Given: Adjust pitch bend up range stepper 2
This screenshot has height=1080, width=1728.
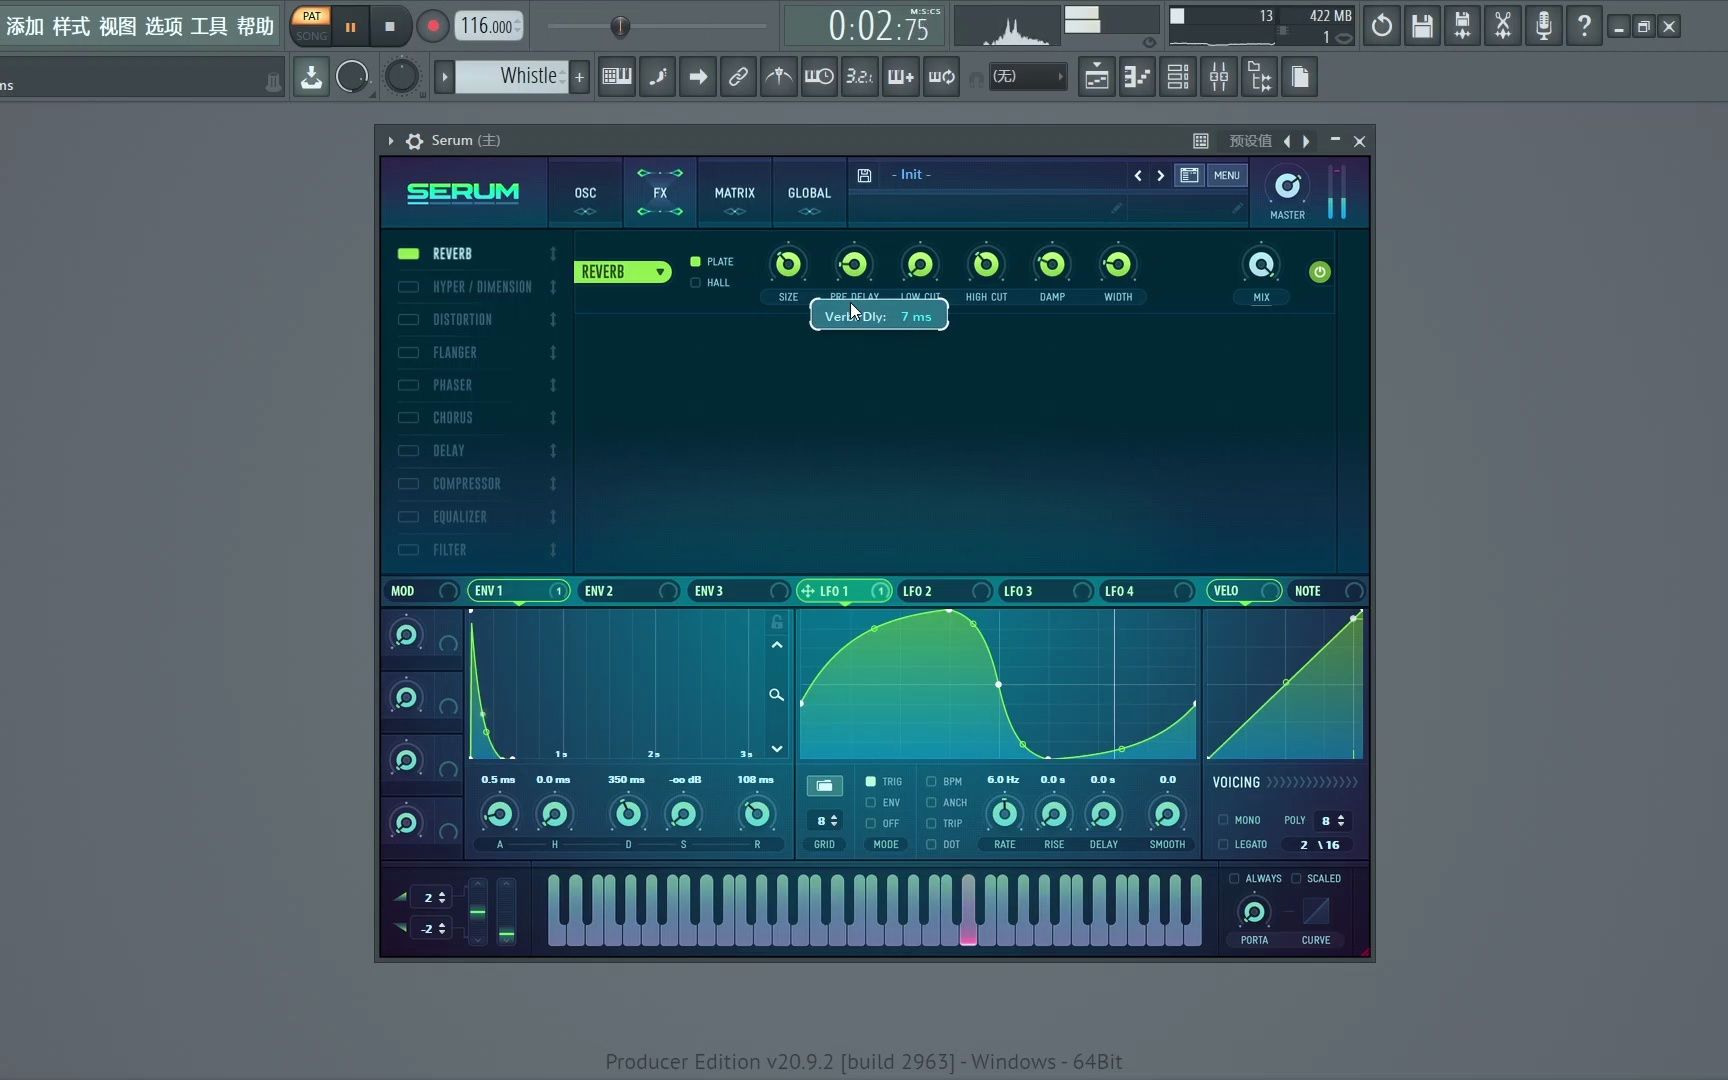Looking at the screenshot, I should [x=433, y=898].
